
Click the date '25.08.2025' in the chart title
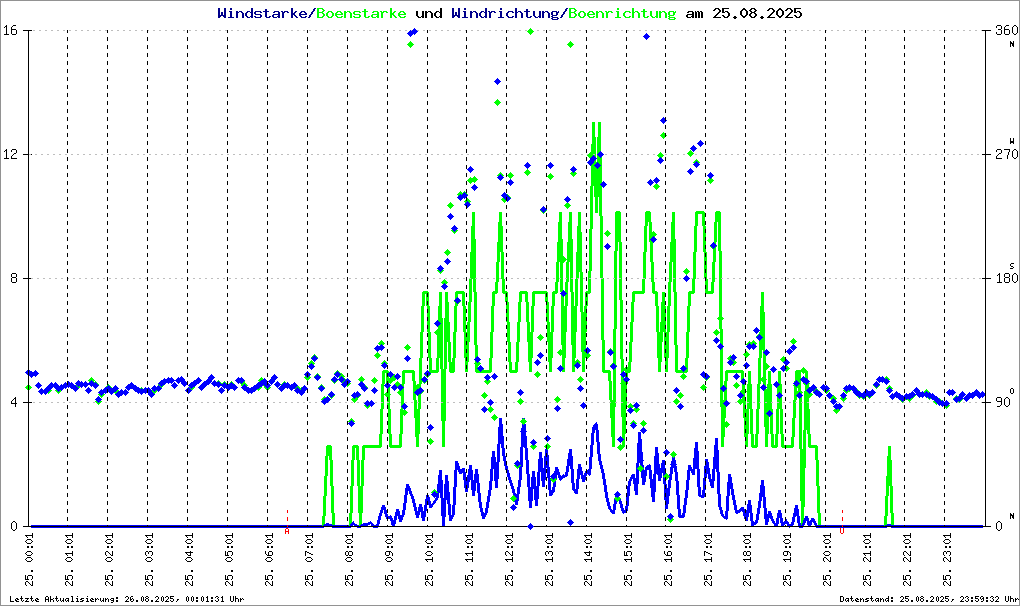point(757,13)
